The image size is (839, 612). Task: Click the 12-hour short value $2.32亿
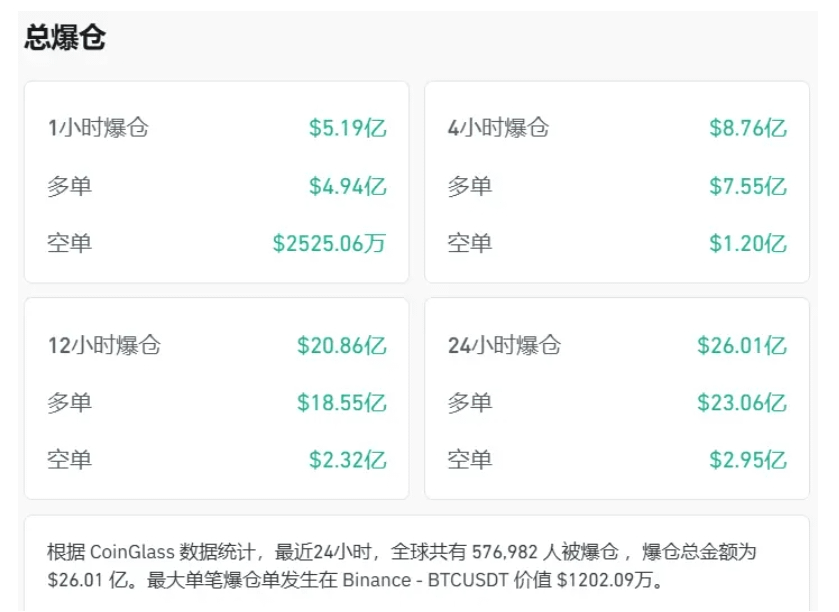[x=347, y=460]
